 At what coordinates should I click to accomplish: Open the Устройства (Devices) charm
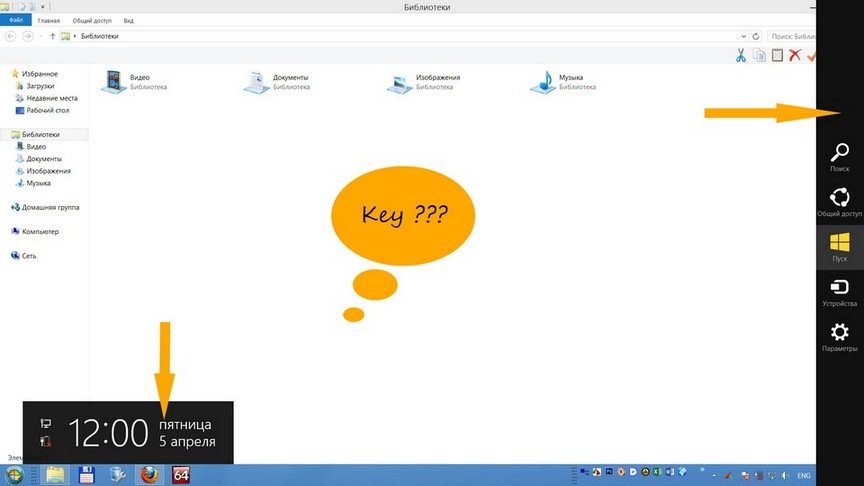coord(840,291)
